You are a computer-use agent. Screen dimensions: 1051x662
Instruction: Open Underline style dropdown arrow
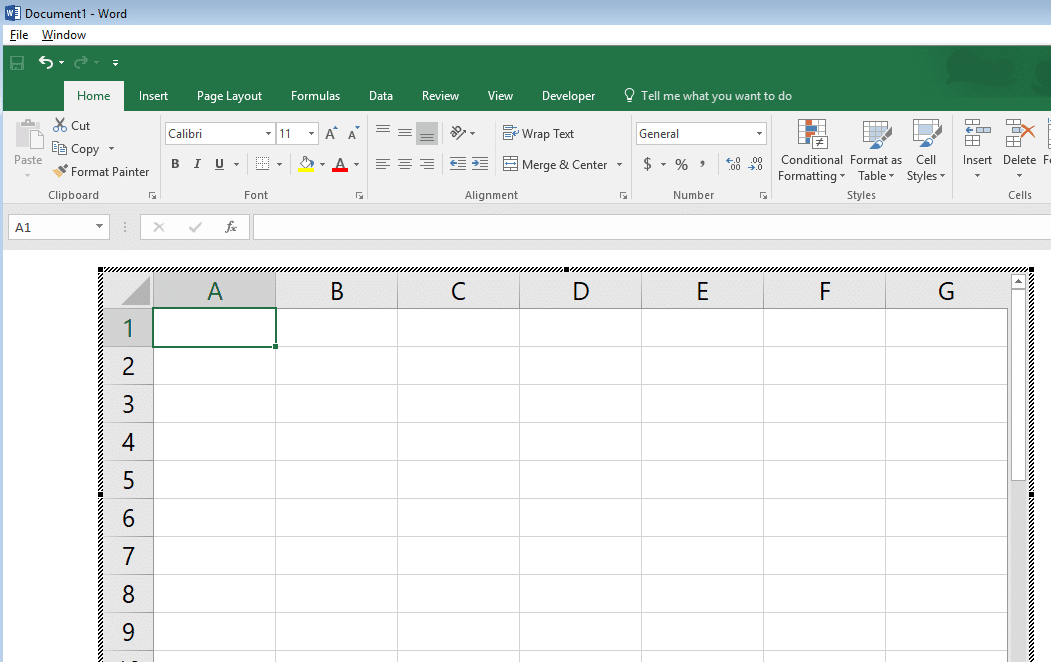coord(236,164)
